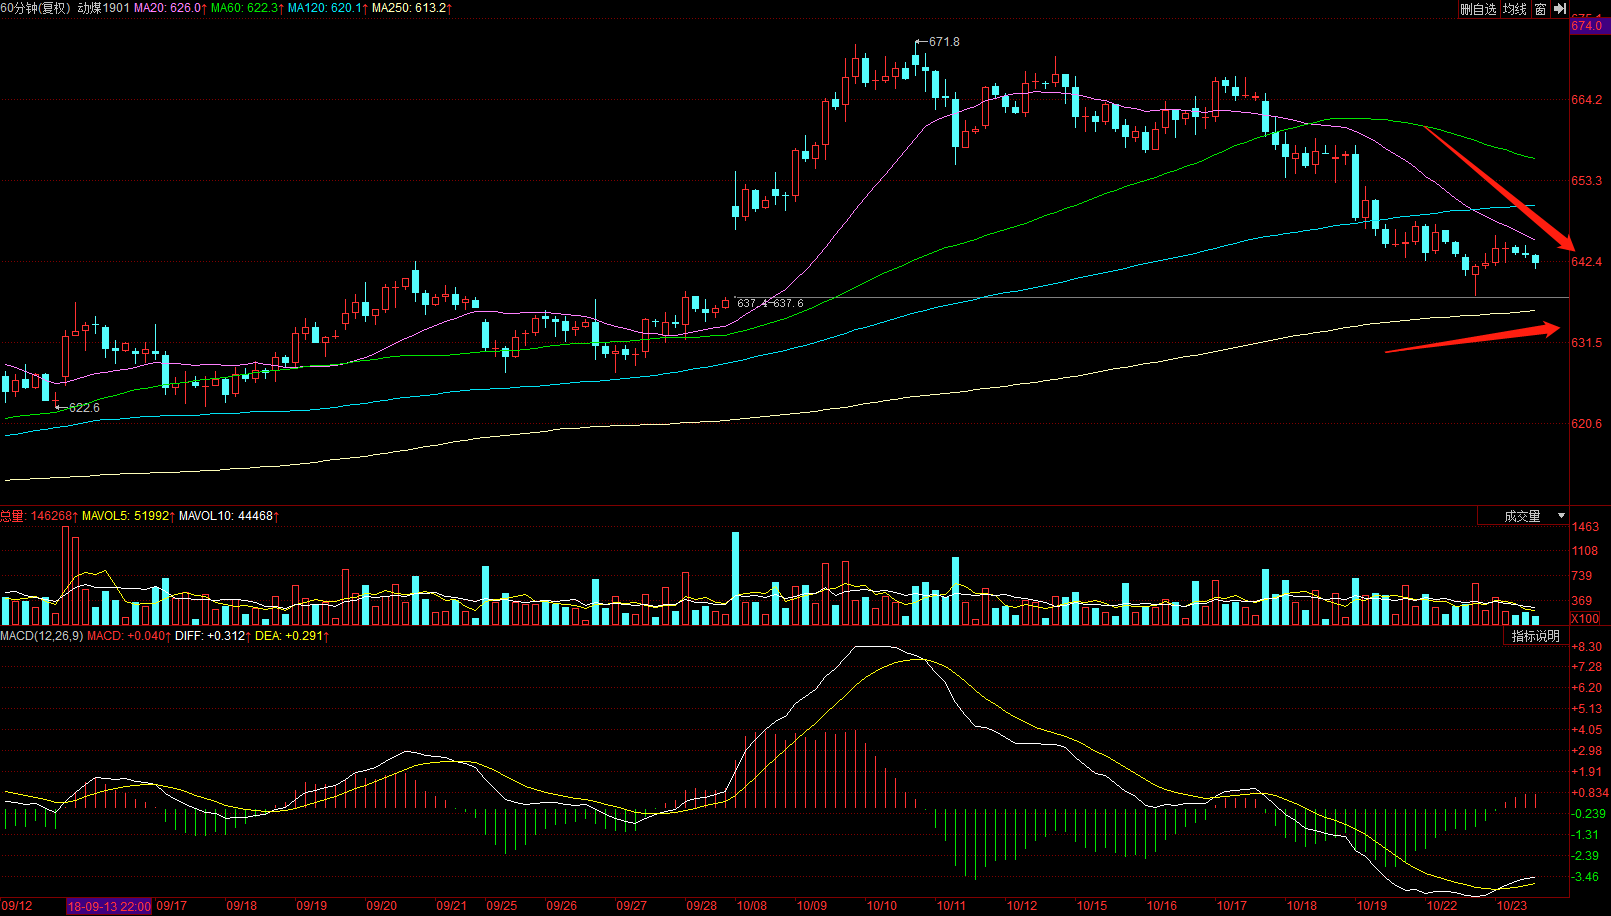Click the 642.4 price axis label

[x=1587, y=262]
